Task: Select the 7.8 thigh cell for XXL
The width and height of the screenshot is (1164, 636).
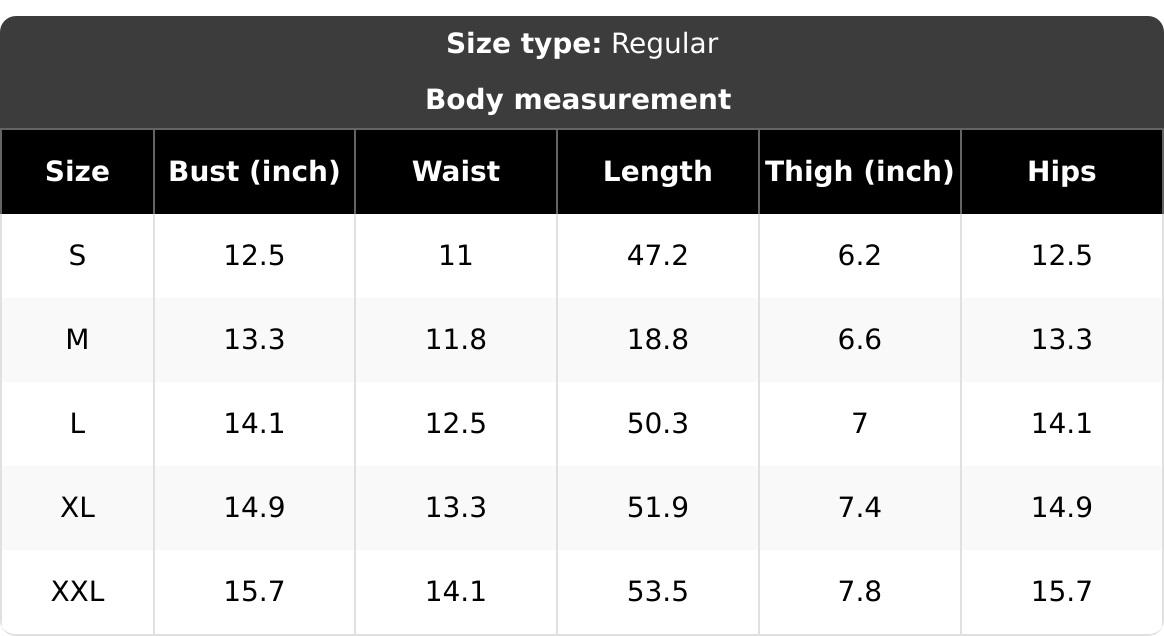Action: point(860,591)
